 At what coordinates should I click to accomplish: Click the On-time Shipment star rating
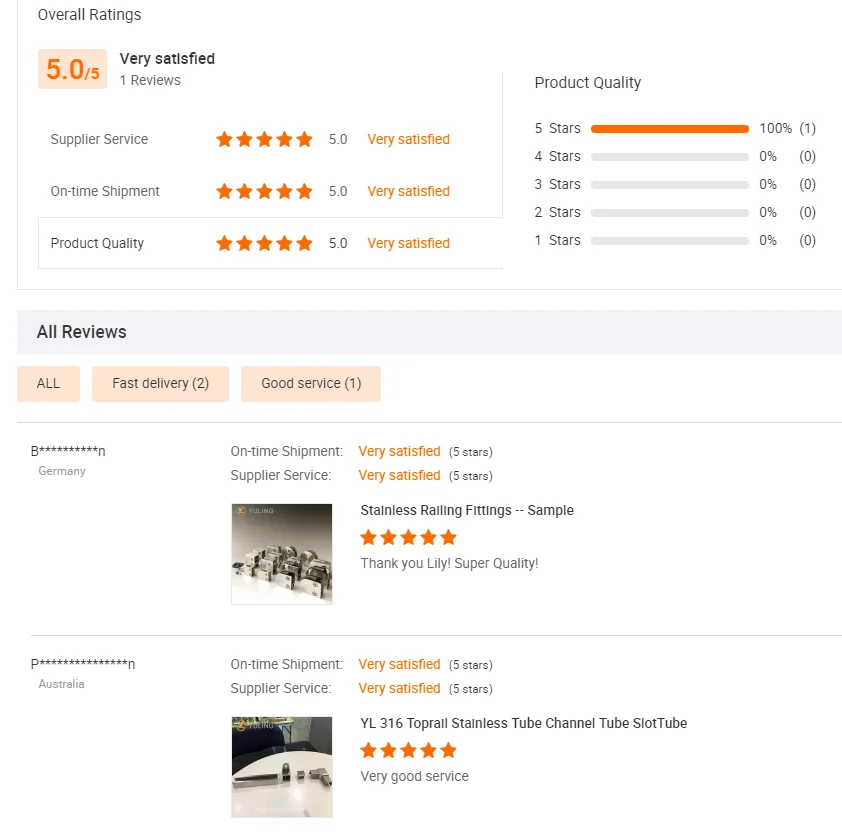pyautogui.click(x=264, y=192)
